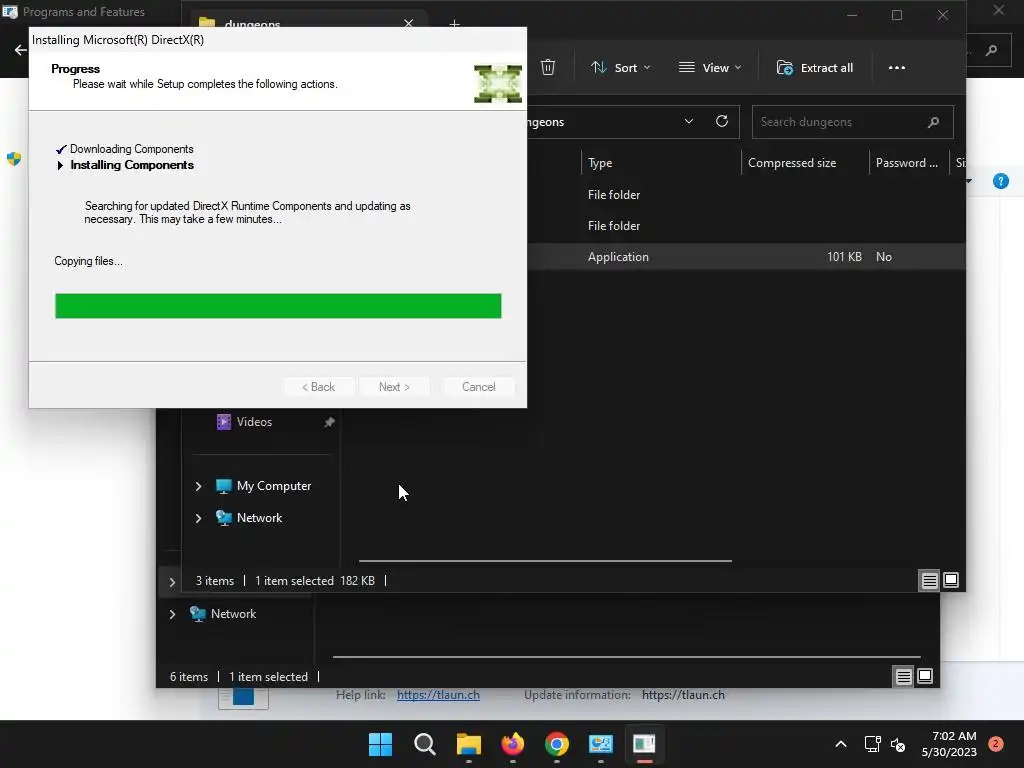Click the search icon in Programs and Features
Image resolution: width=1024 pixels, height=768 pixels.
coord(991,50)
